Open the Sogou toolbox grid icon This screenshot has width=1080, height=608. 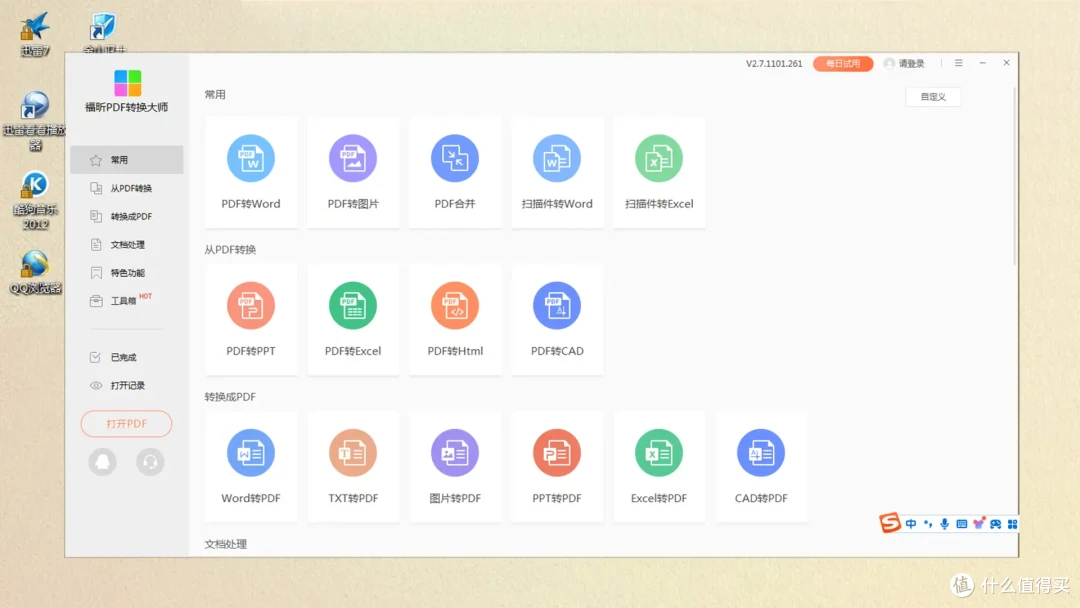tap(1012, 524)
